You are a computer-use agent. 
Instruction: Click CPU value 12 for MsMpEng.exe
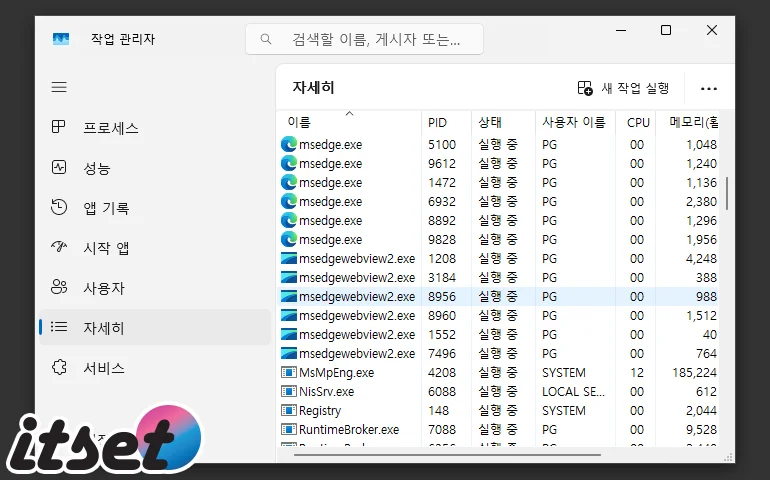tap(637, 373)
